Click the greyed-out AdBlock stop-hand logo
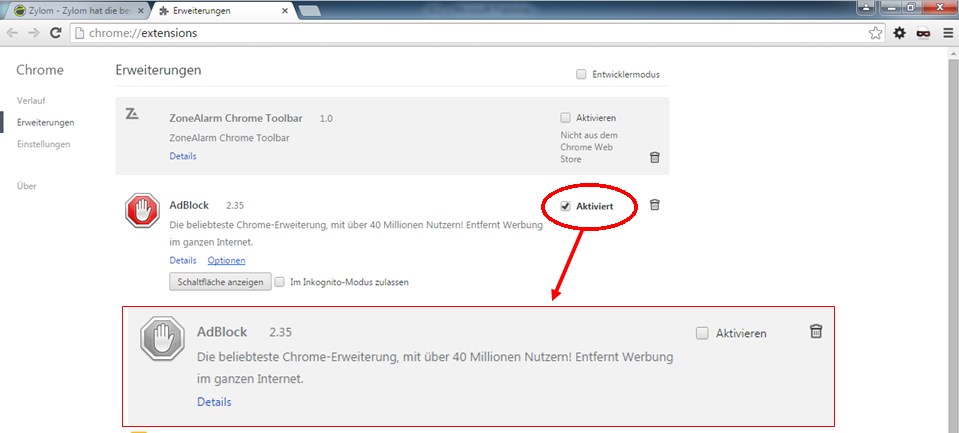Screen dimensions: 959x433 [x=162, y=338]
